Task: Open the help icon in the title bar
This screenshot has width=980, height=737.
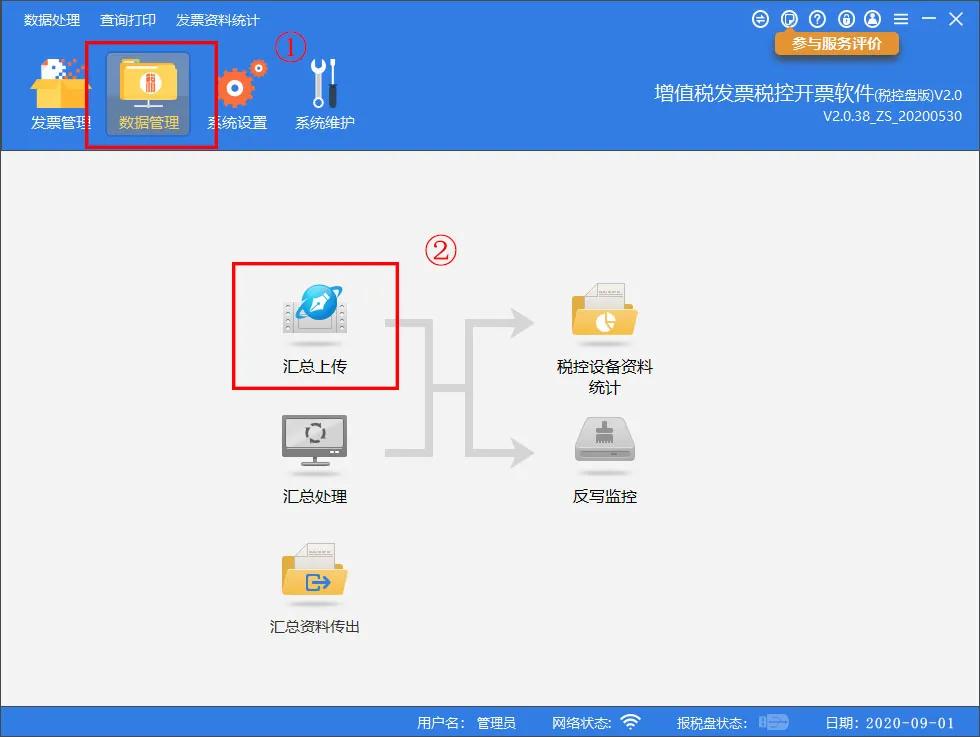Action: (817, 18)
